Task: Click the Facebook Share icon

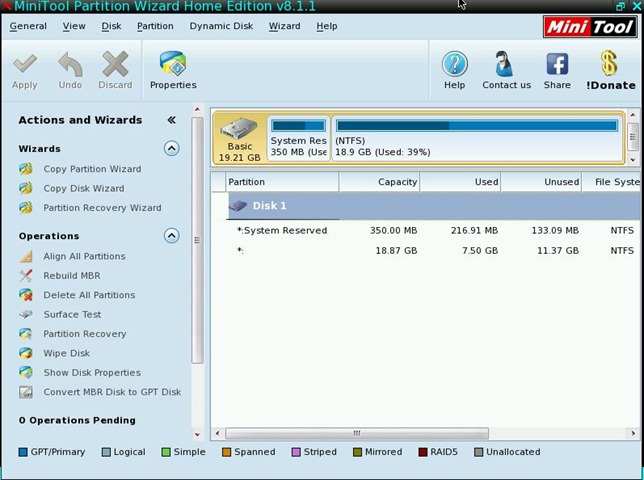Action: point(557,64)
